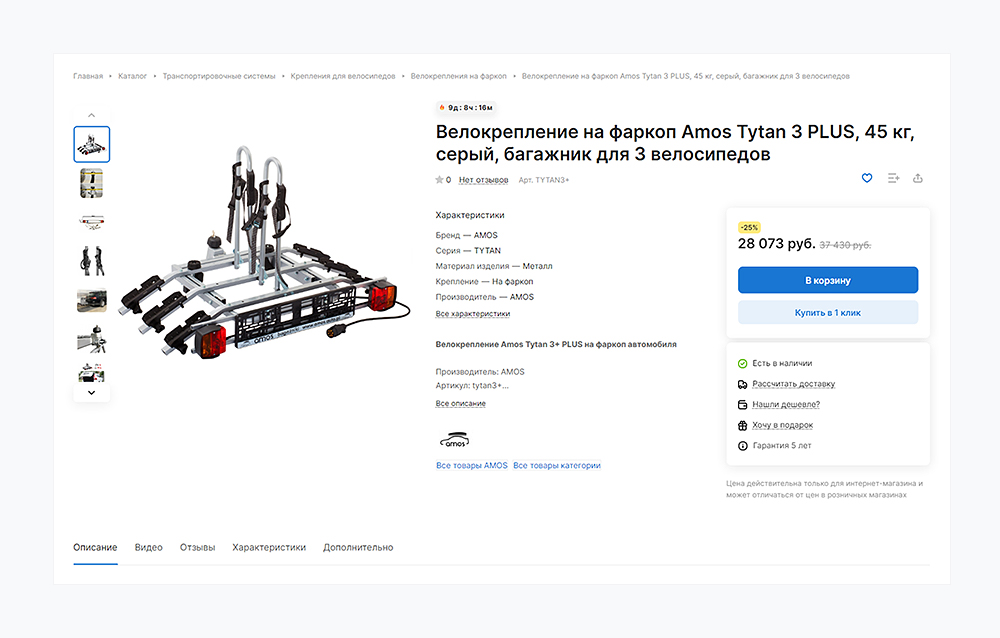Open Нашли дешевле? link
The height and width of the screenshot is (638, 1000).
coord(786,404)
